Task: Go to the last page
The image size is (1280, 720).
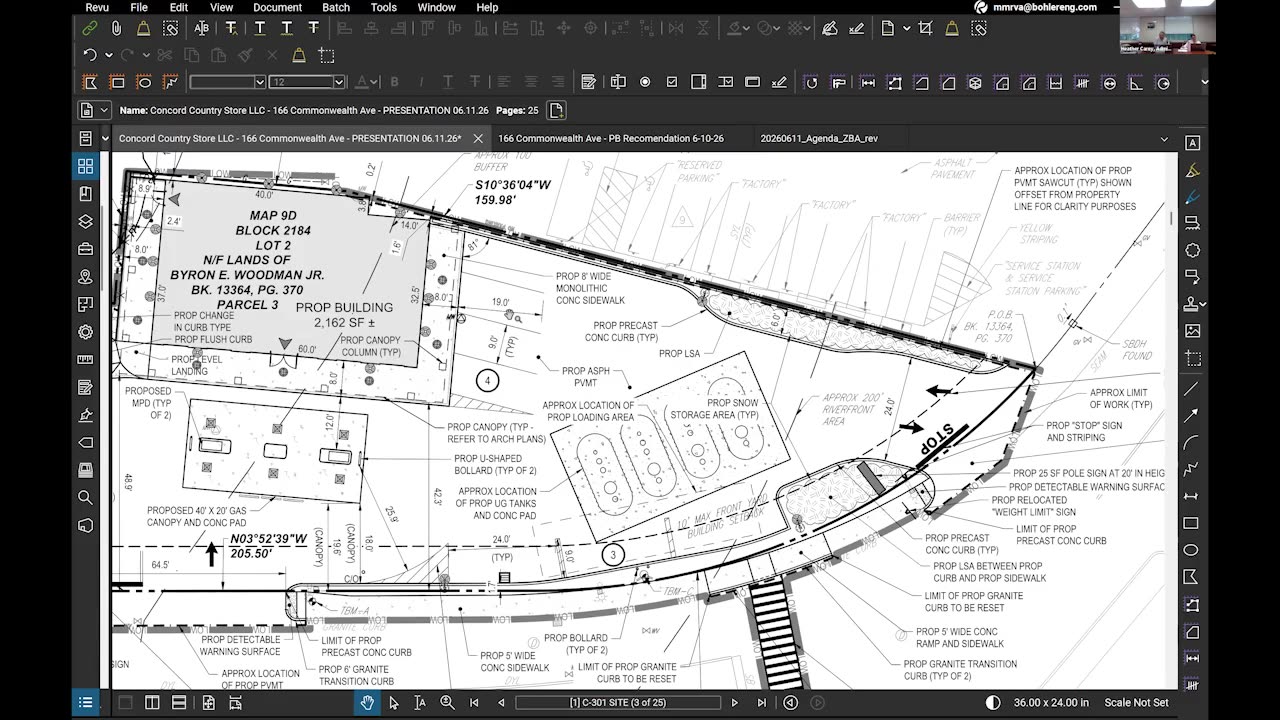Action: [762, 703]
